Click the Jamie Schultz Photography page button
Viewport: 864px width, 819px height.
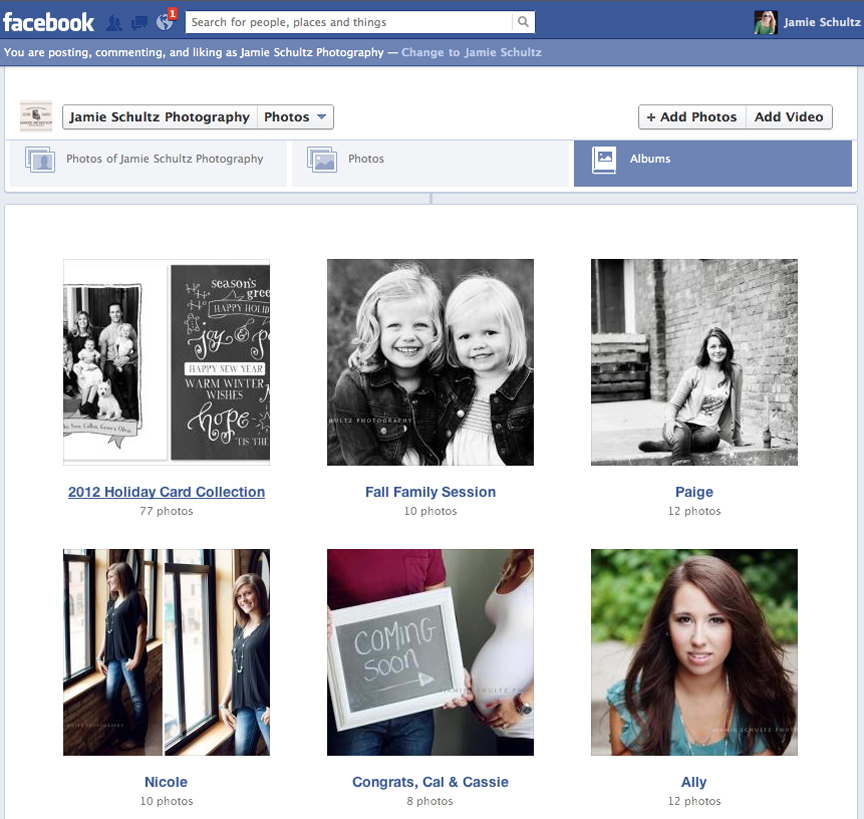(160, 117)
